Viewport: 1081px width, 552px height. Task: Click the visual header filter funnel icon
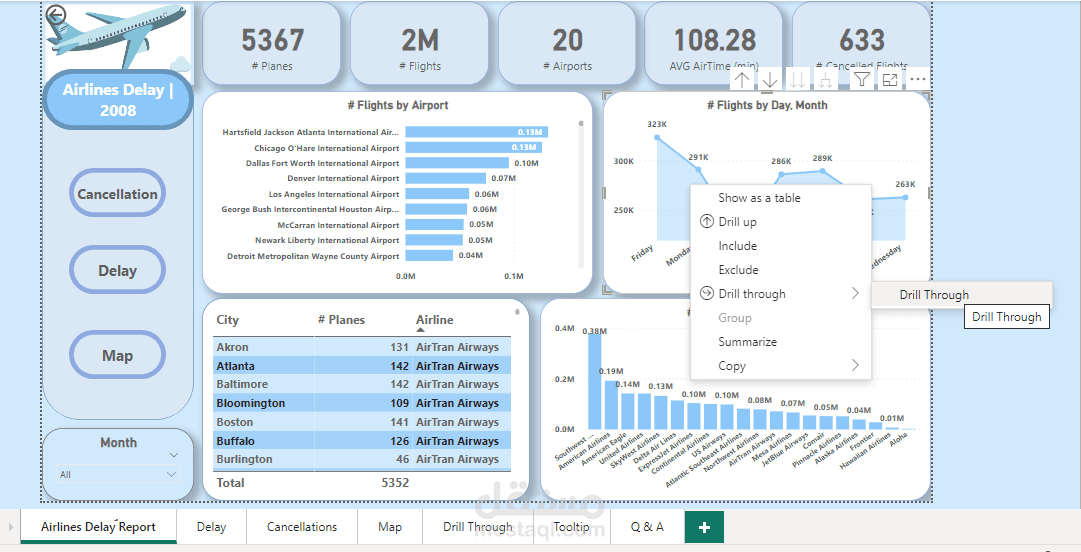(861, 80)
